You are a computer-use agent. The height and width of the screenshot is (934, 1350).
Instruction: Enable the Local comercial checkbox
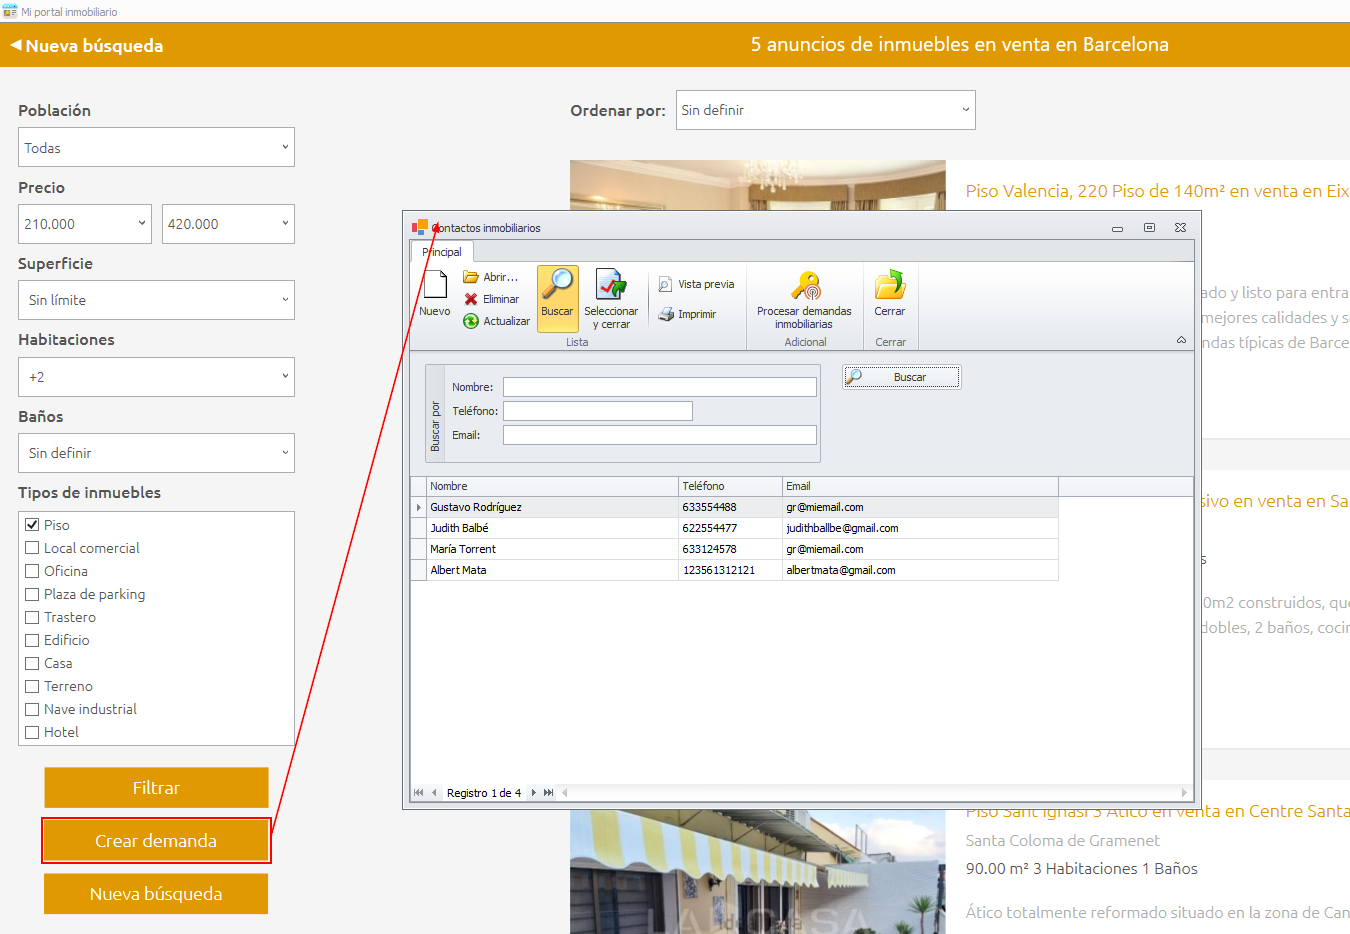coord(33,548)
